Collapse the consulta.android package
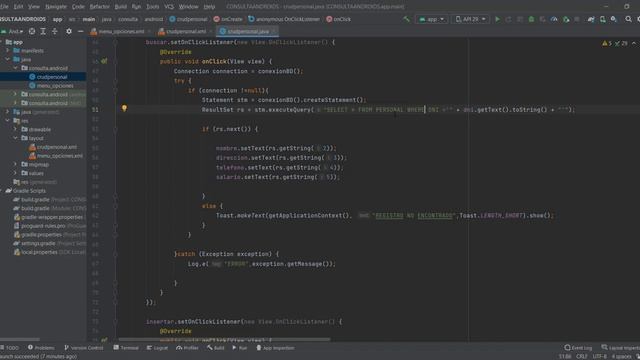 click(x=16, y=68)
